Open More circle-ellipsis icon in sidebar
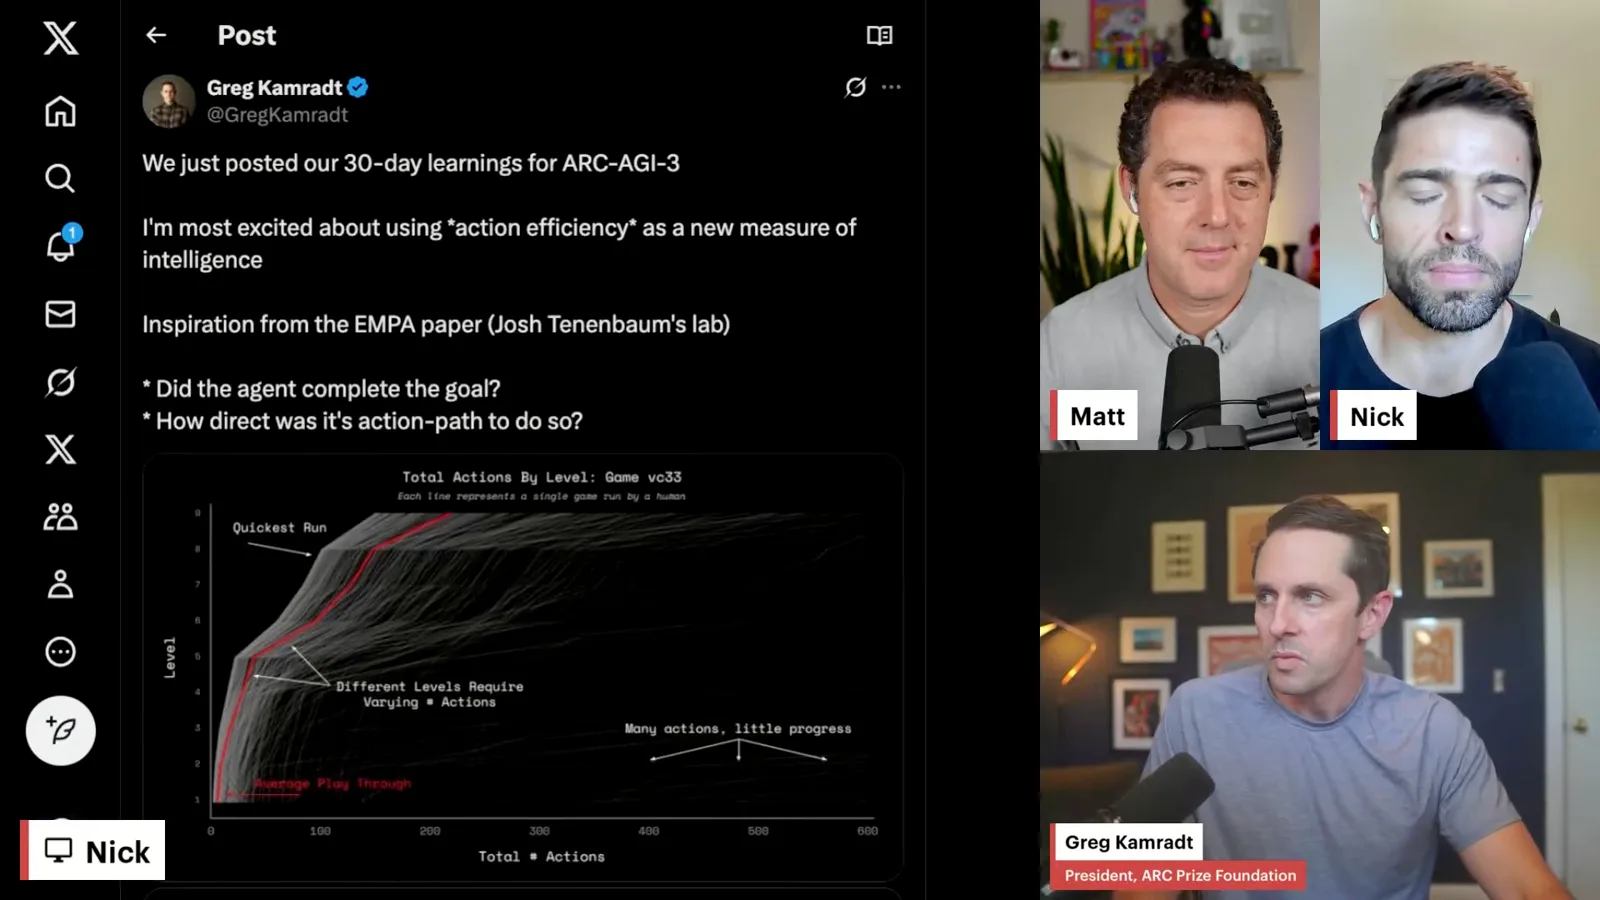 tap(60, 652)
